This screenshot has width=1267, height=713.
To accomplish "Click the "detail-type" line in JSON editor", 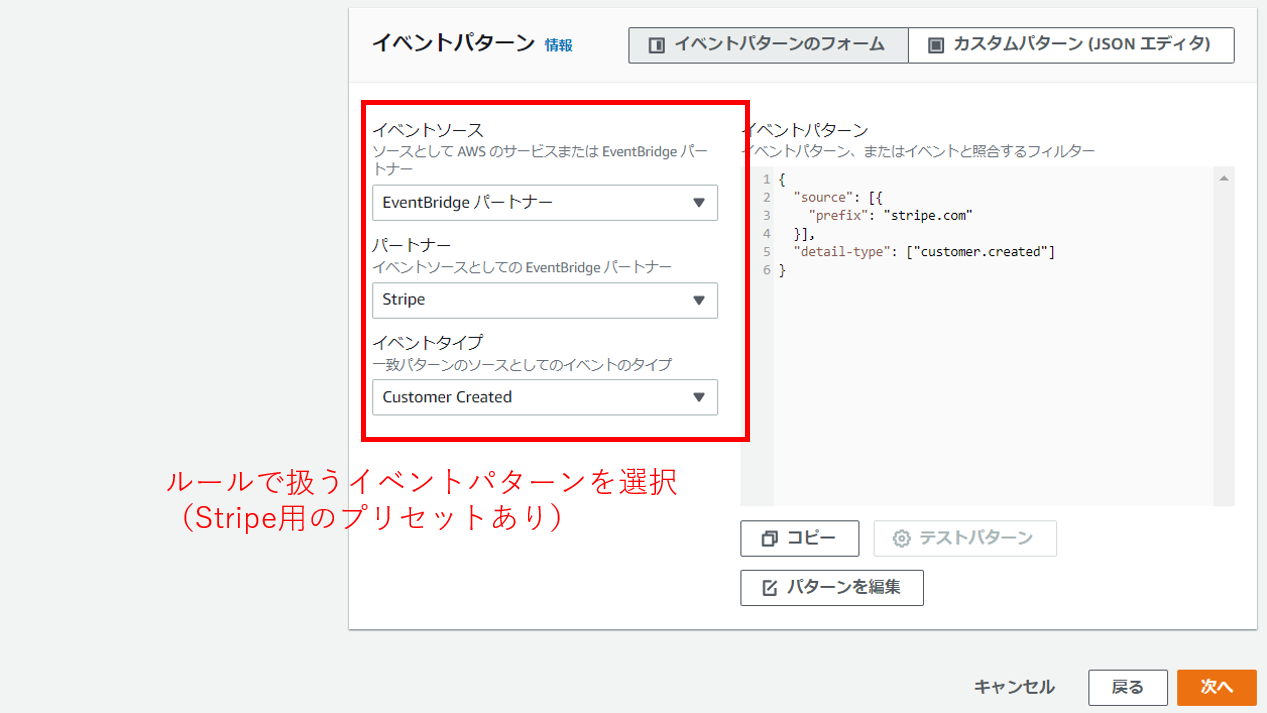I will click(x=924, y=252).
